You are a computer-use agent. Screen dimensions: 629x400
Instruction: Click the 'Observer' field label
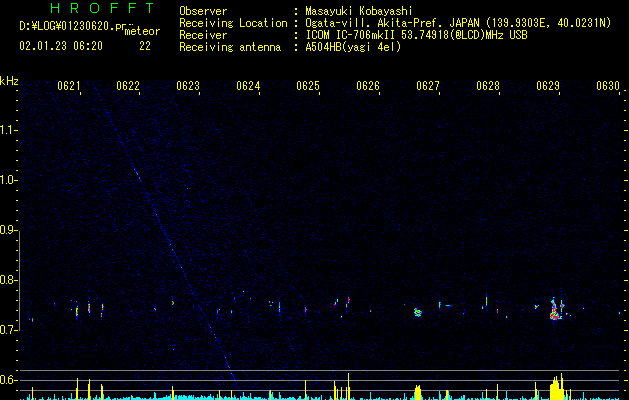203,11
